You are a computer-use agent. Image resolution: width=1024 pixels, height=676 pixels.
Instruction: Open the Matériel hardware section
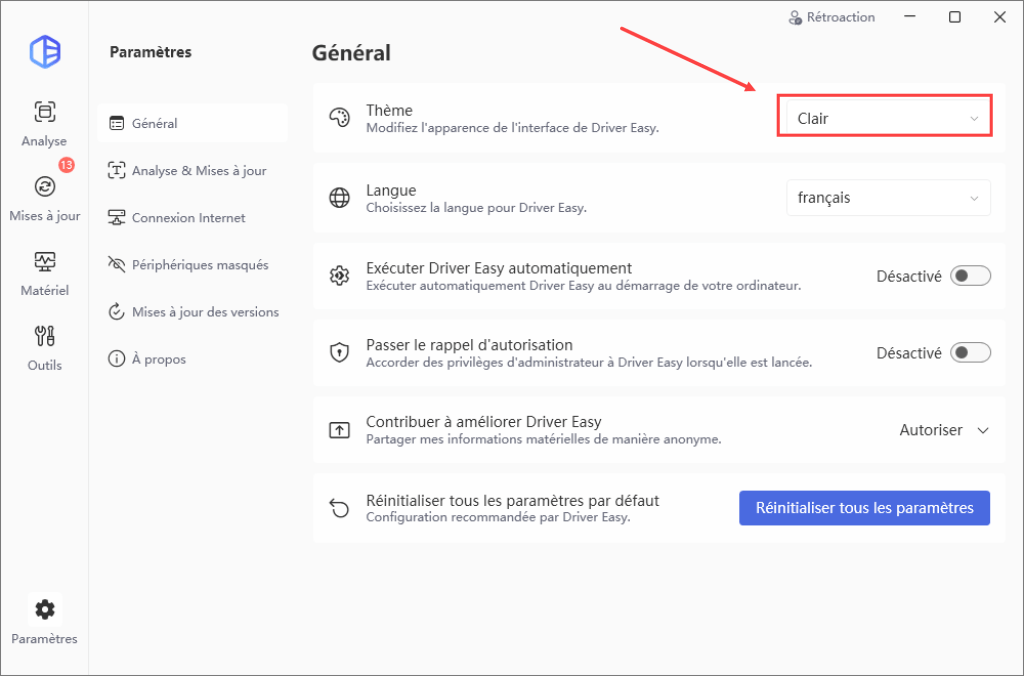point(44,274)
